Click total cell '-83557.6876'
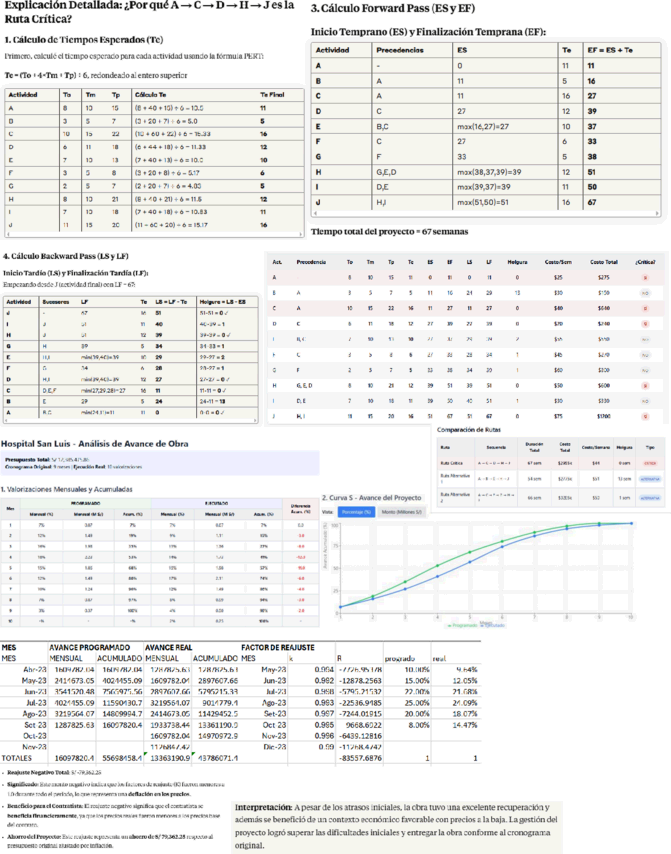This screenshot has width=671, height=854. point(360,758)
